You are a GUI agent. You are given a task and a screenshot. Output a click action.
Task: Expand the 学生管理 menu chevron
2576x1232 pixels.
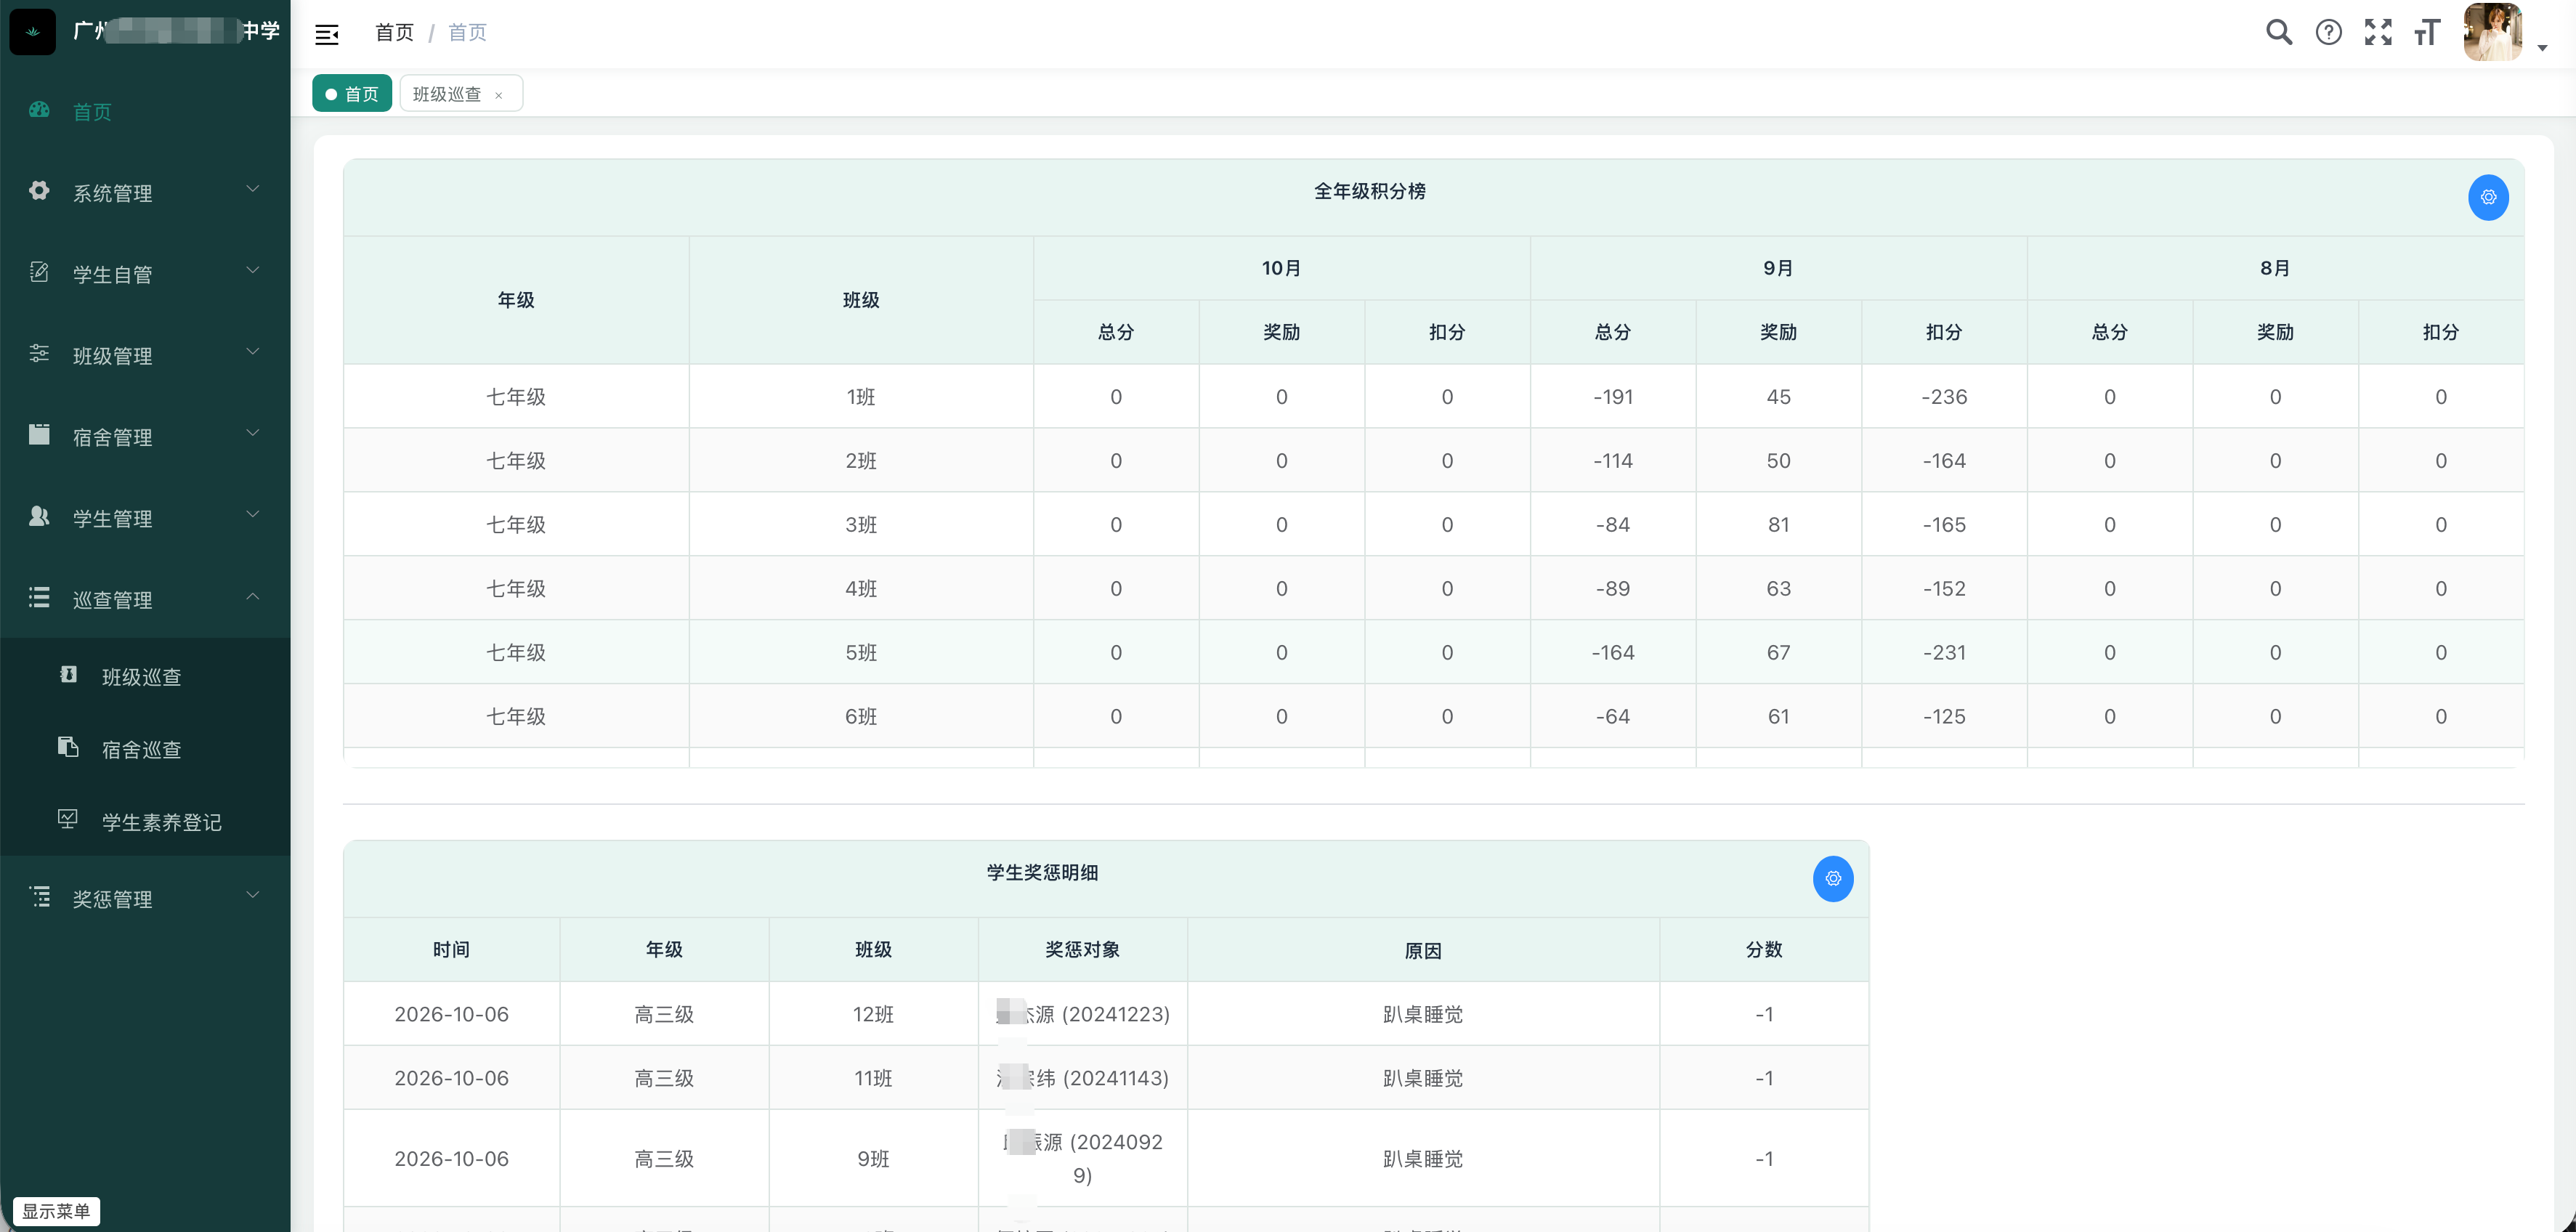pyautogui.click(x=253, y=515)
